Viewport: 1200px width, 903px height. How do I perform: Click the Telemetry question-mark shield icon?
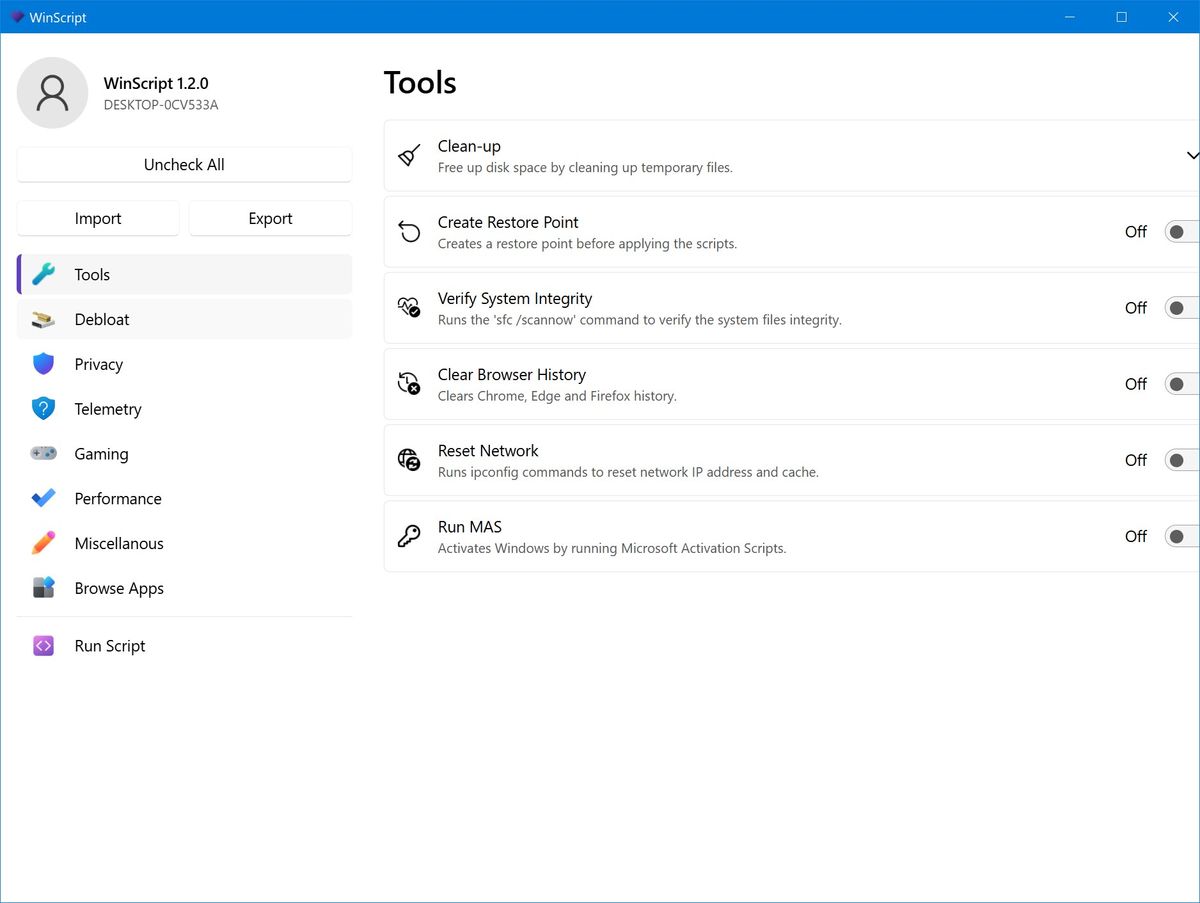click(x=43, y=409)
